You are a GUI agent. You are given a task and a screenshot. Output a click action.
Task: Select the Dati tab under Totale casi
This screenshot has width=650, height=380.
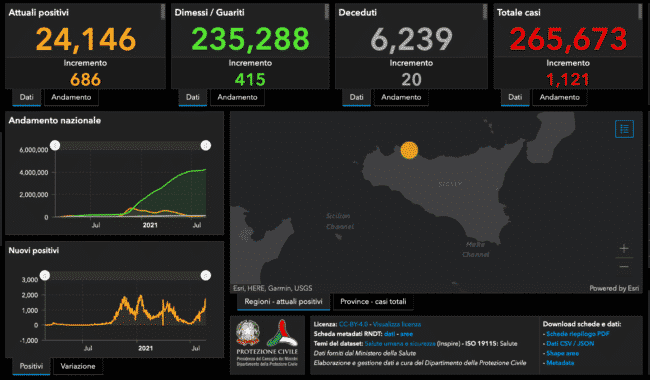click(515, 97)
